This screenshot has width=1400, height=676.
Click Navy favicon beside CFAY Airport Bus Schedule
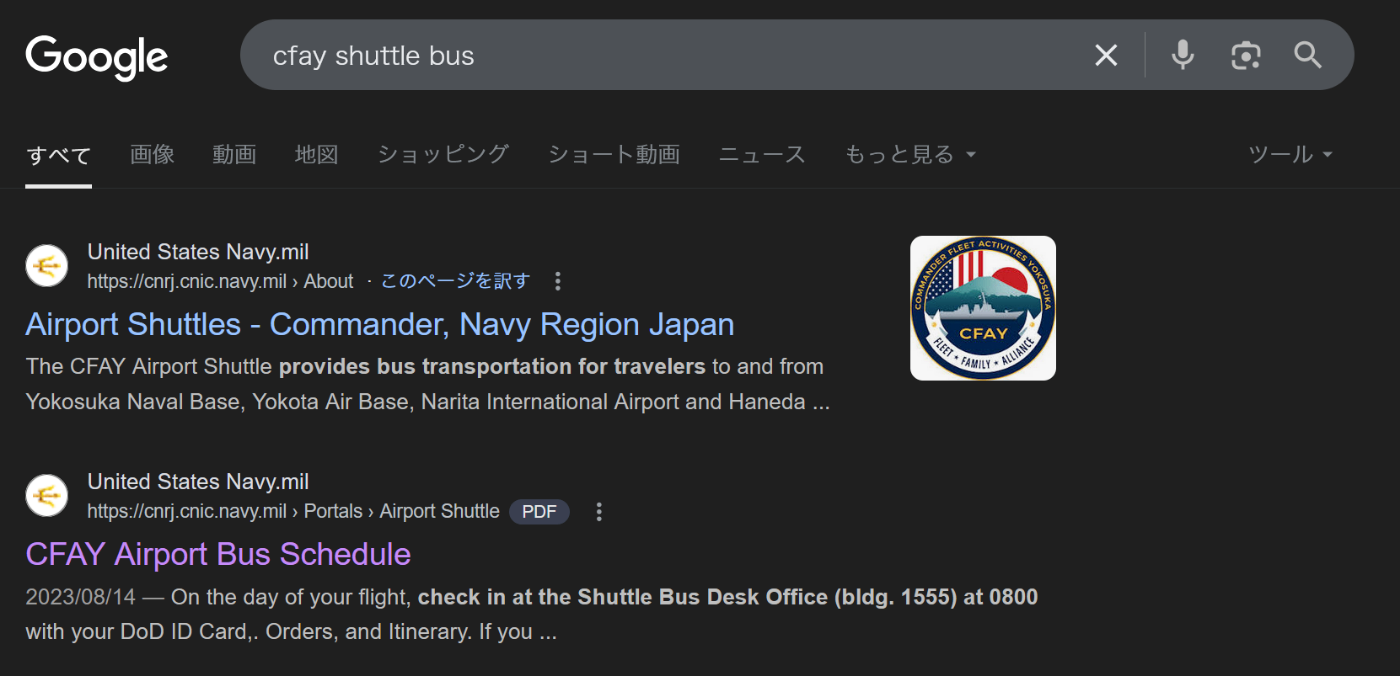pos(46,496)
